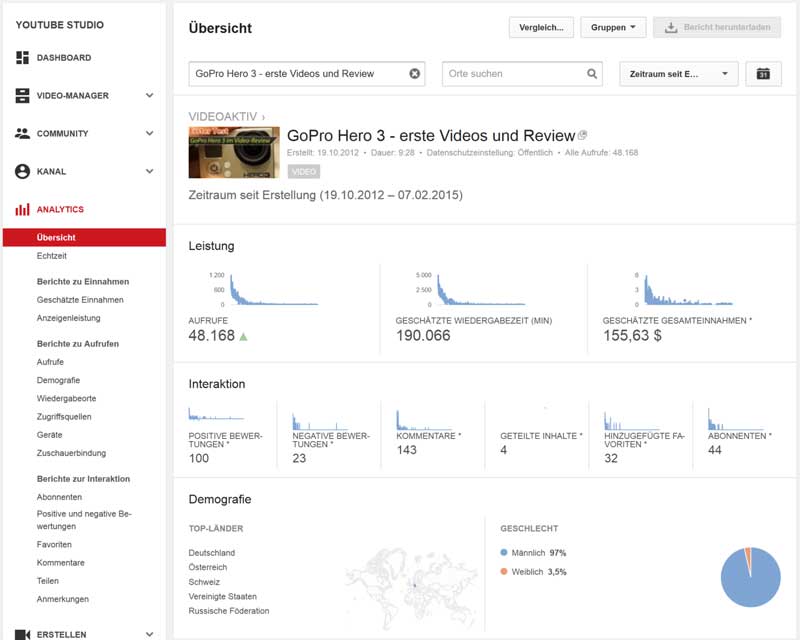
Task: Open Anzeigenleistung report
Action: (x=68, y=318)
